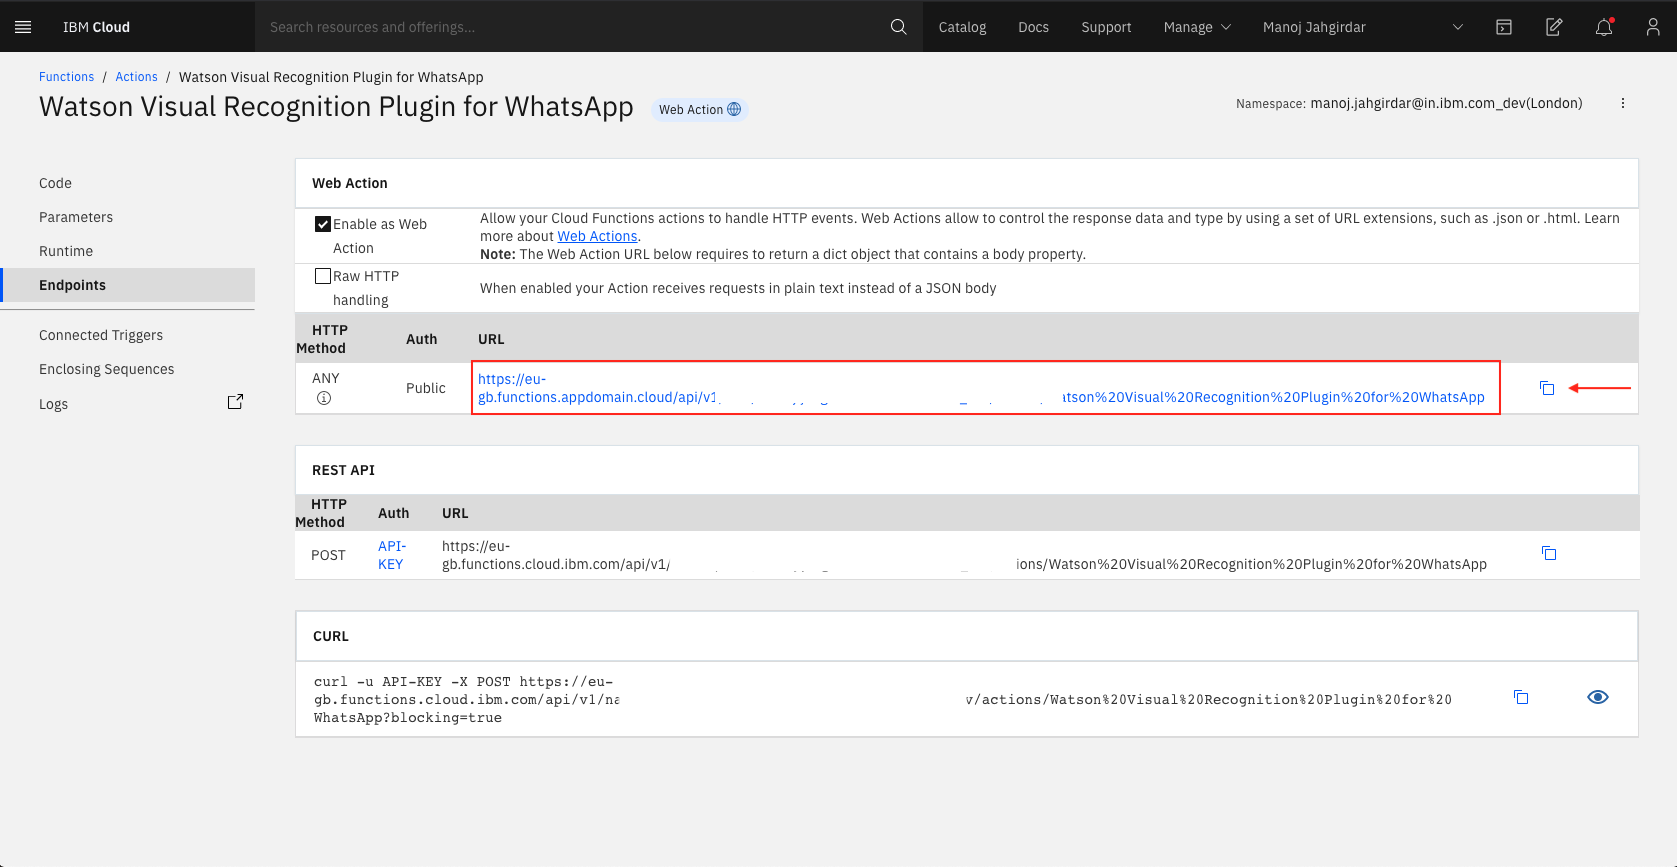Viewport: 1677px width, 867px height.
Task: Copy the REST API URL
Action: 1549,553
